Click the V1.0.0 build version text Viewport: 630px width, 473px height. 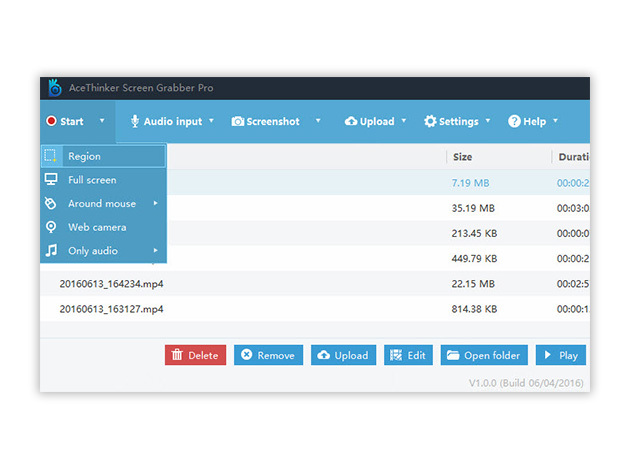pos(526,383)
